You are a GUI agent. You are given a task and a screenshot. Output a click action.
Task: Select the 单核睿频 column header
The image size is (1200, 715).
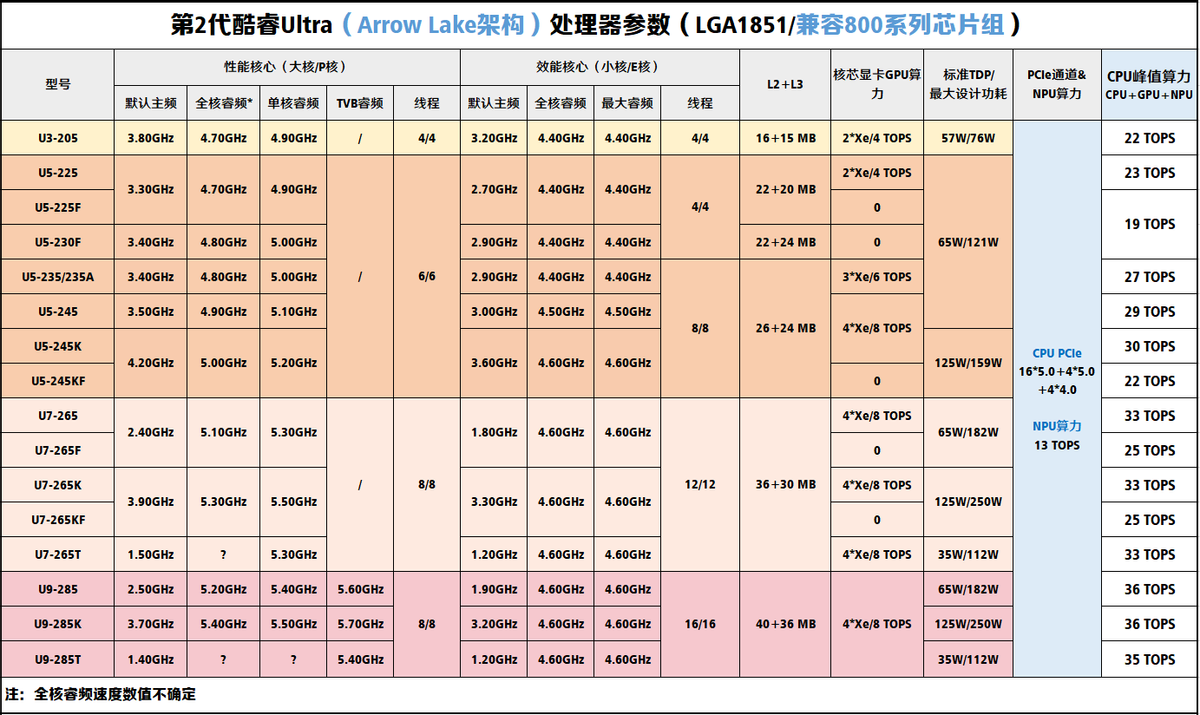pos(293,103)
